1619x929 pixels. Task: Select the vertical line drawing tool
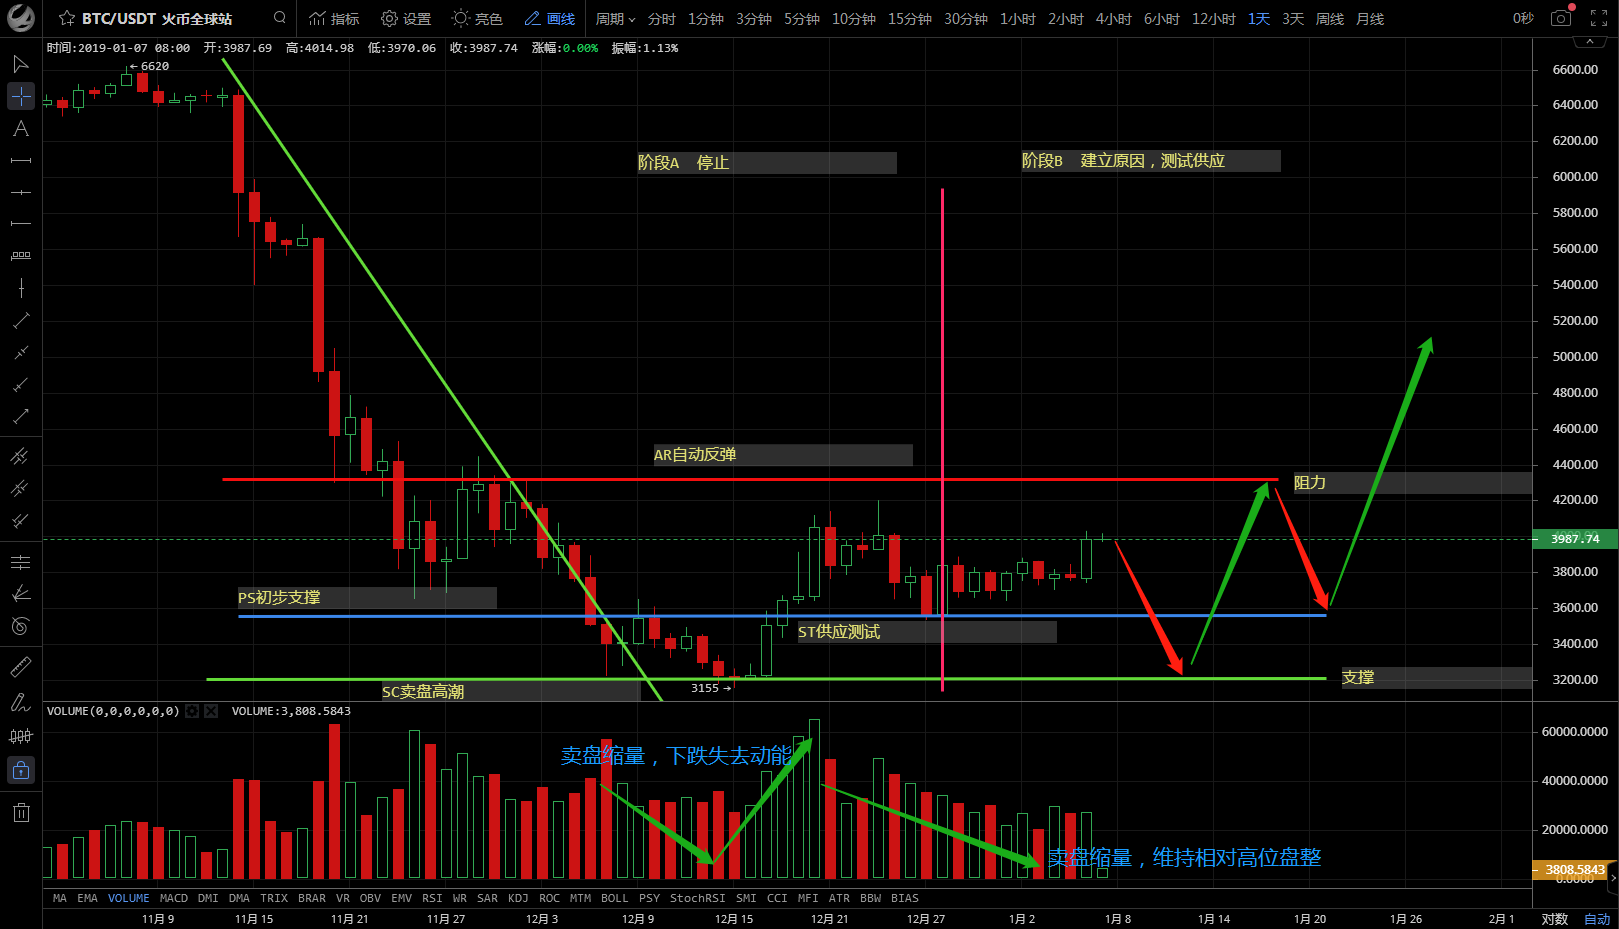coord(20,288)
